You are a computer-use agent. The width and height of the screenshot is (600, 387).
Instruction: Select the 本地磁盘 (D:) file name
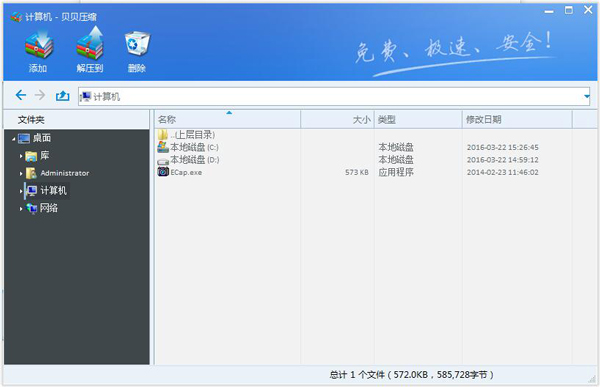click(x=195, y=160)
